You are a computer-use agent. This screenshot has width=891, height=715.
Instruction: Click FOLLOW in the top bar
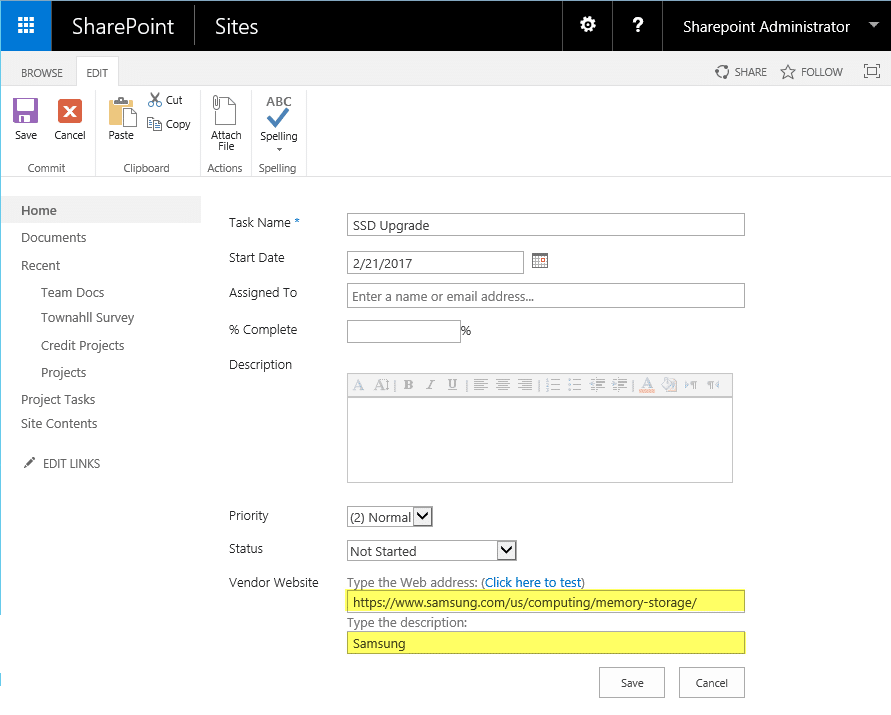point(811,71)
